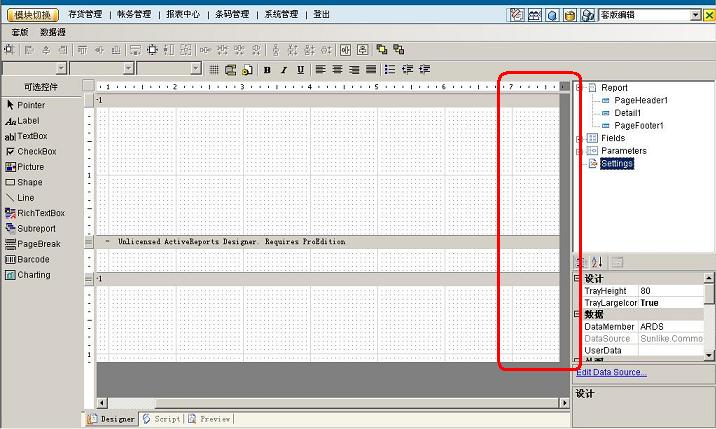Pick the RichTextBox tool
Screen dimensions: 716x429
(40, 213)
